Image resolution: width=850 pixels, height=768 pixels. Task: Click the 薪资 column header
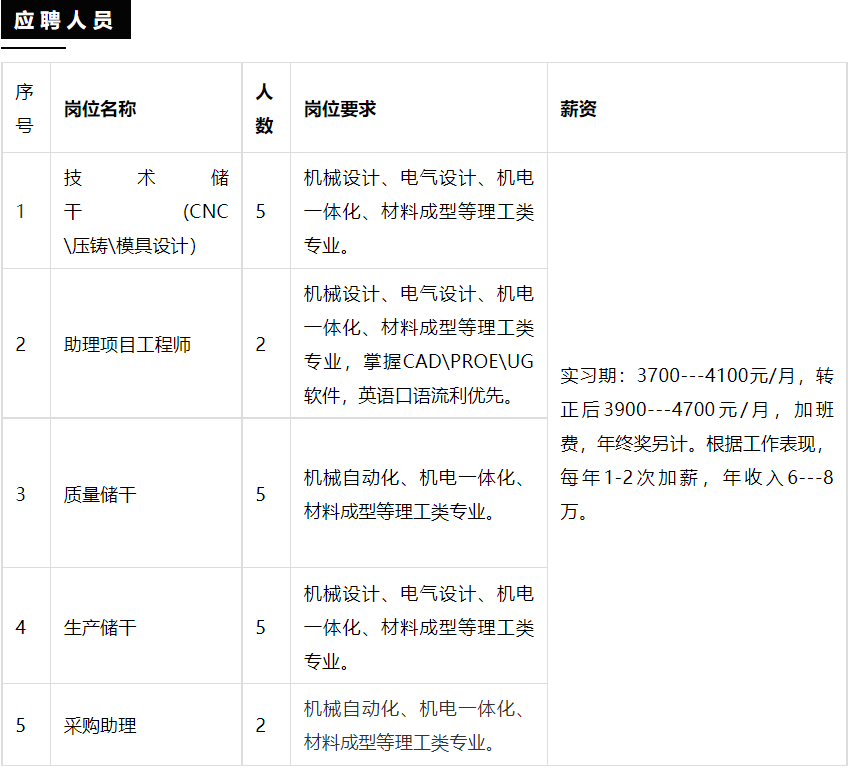pyautogui.click(x=578, y=109)
